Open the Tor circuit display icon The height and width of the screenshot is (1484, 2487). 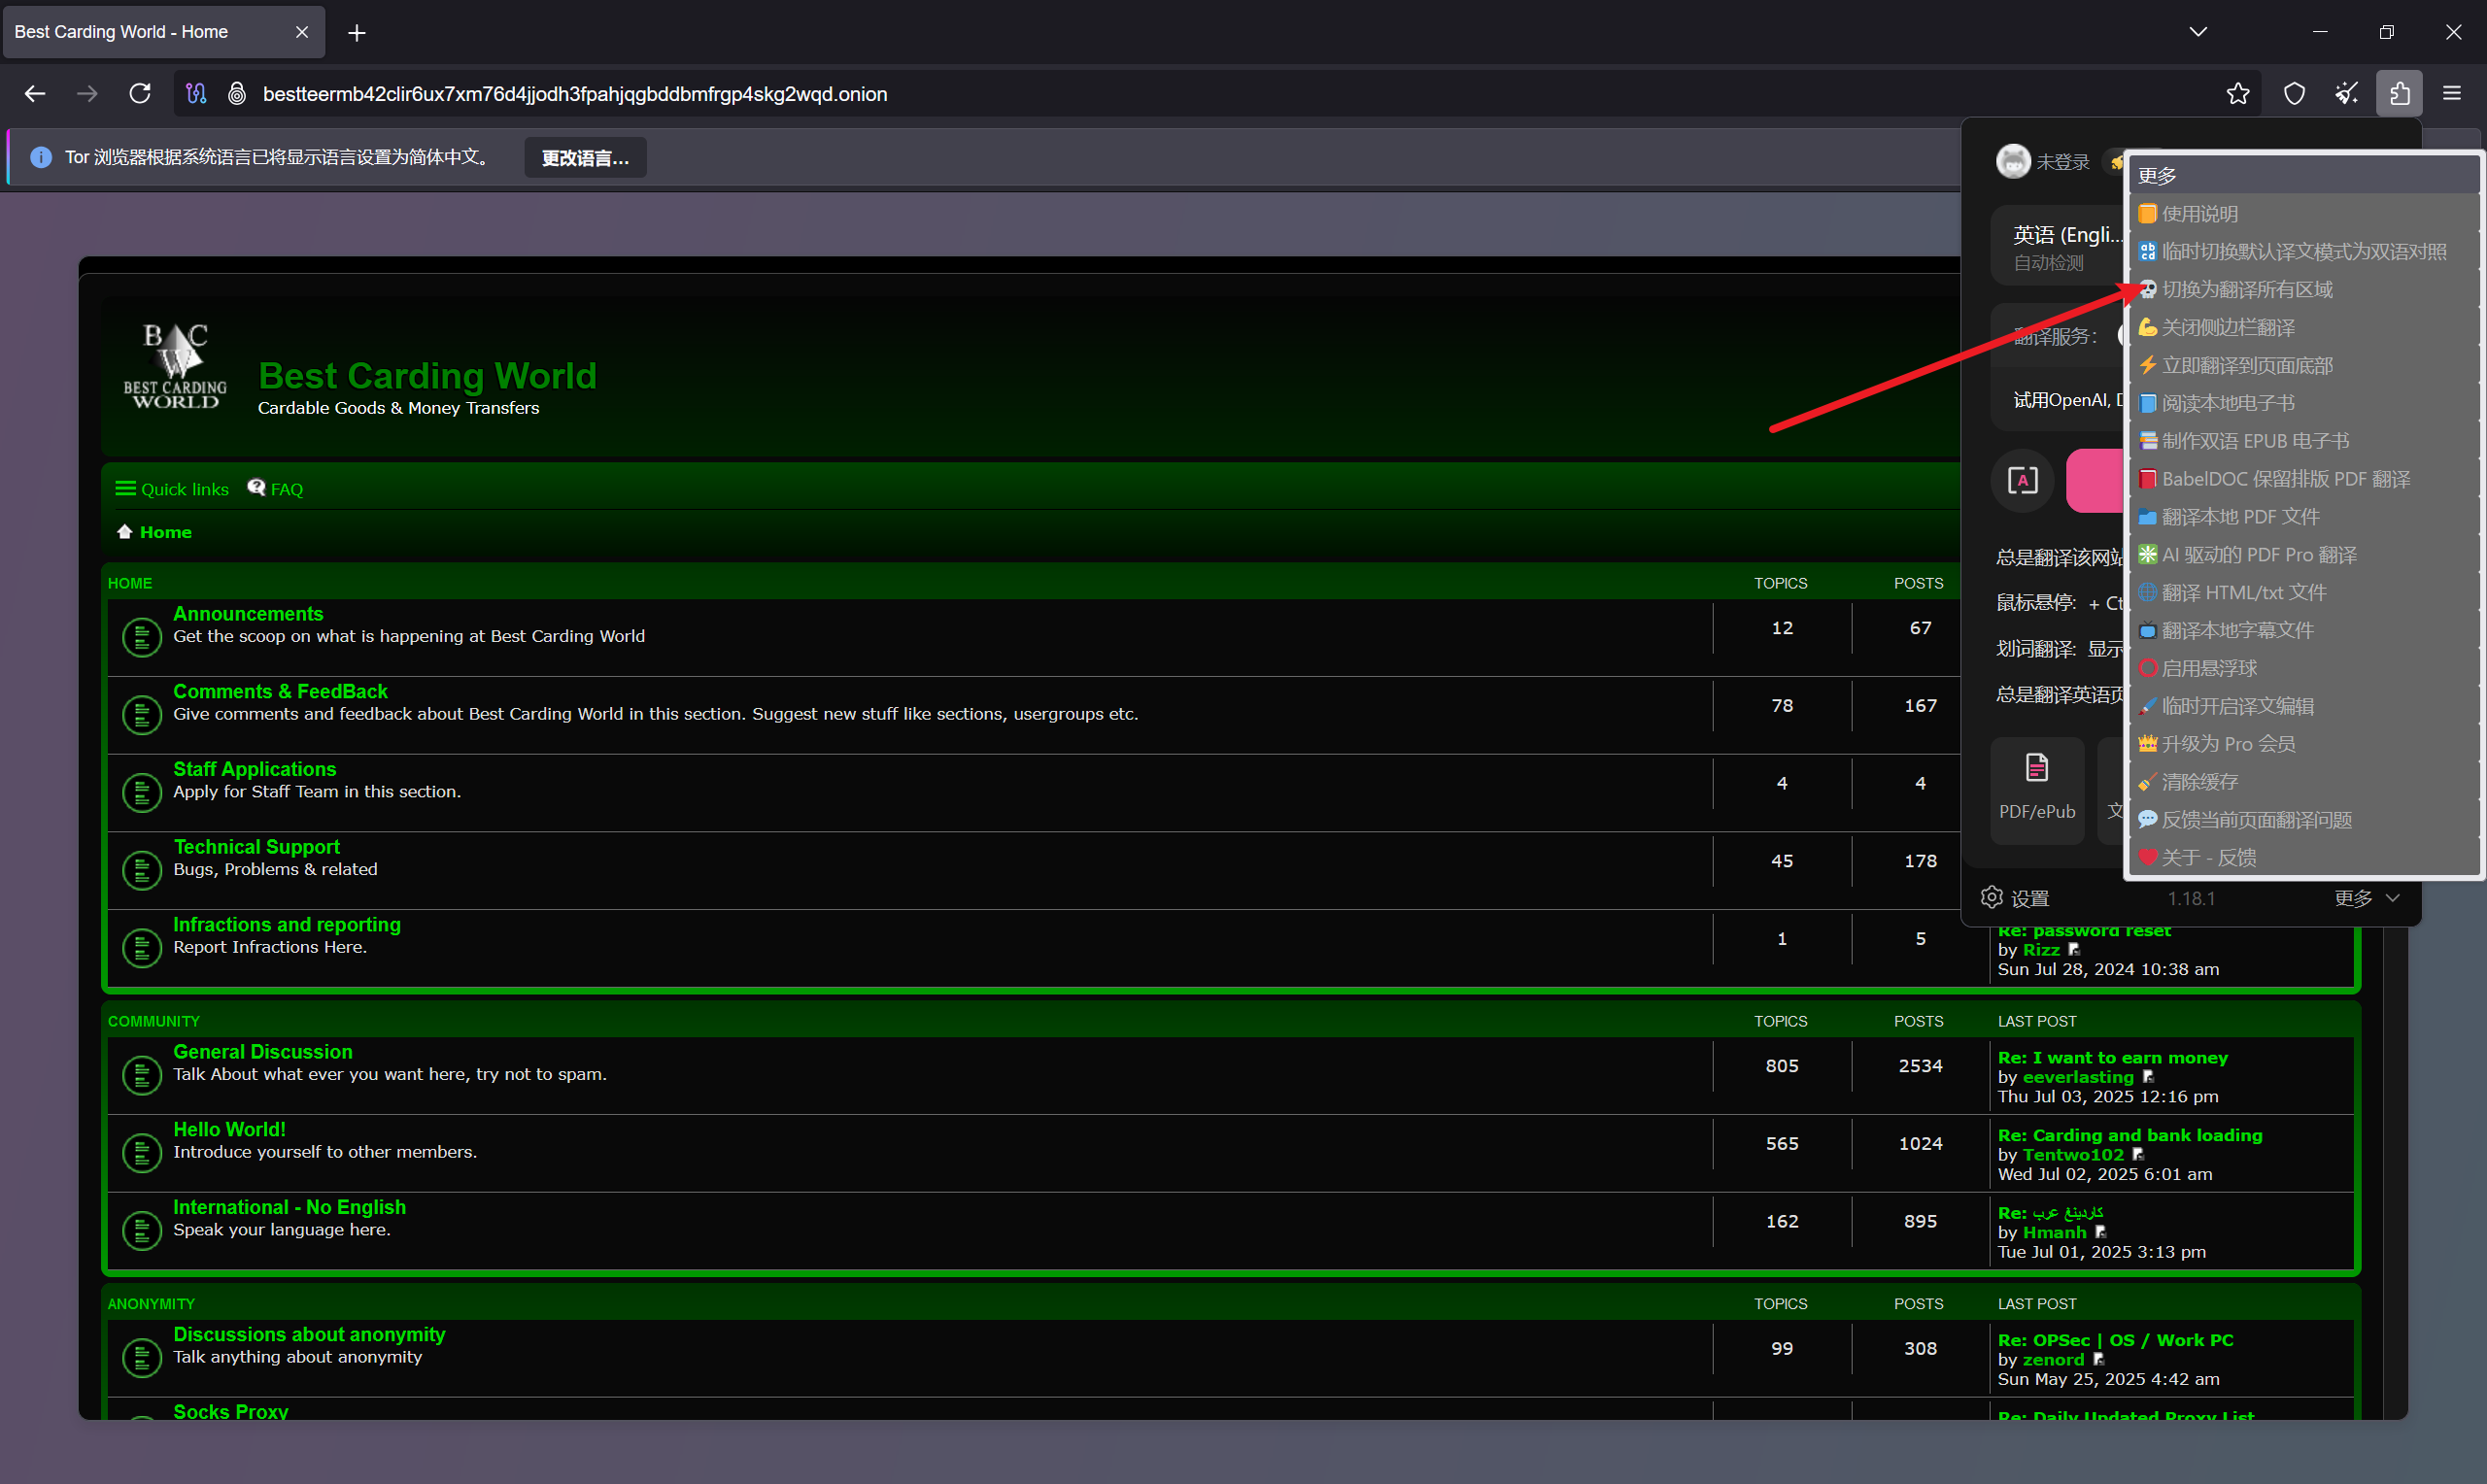[x=196, y=94]
